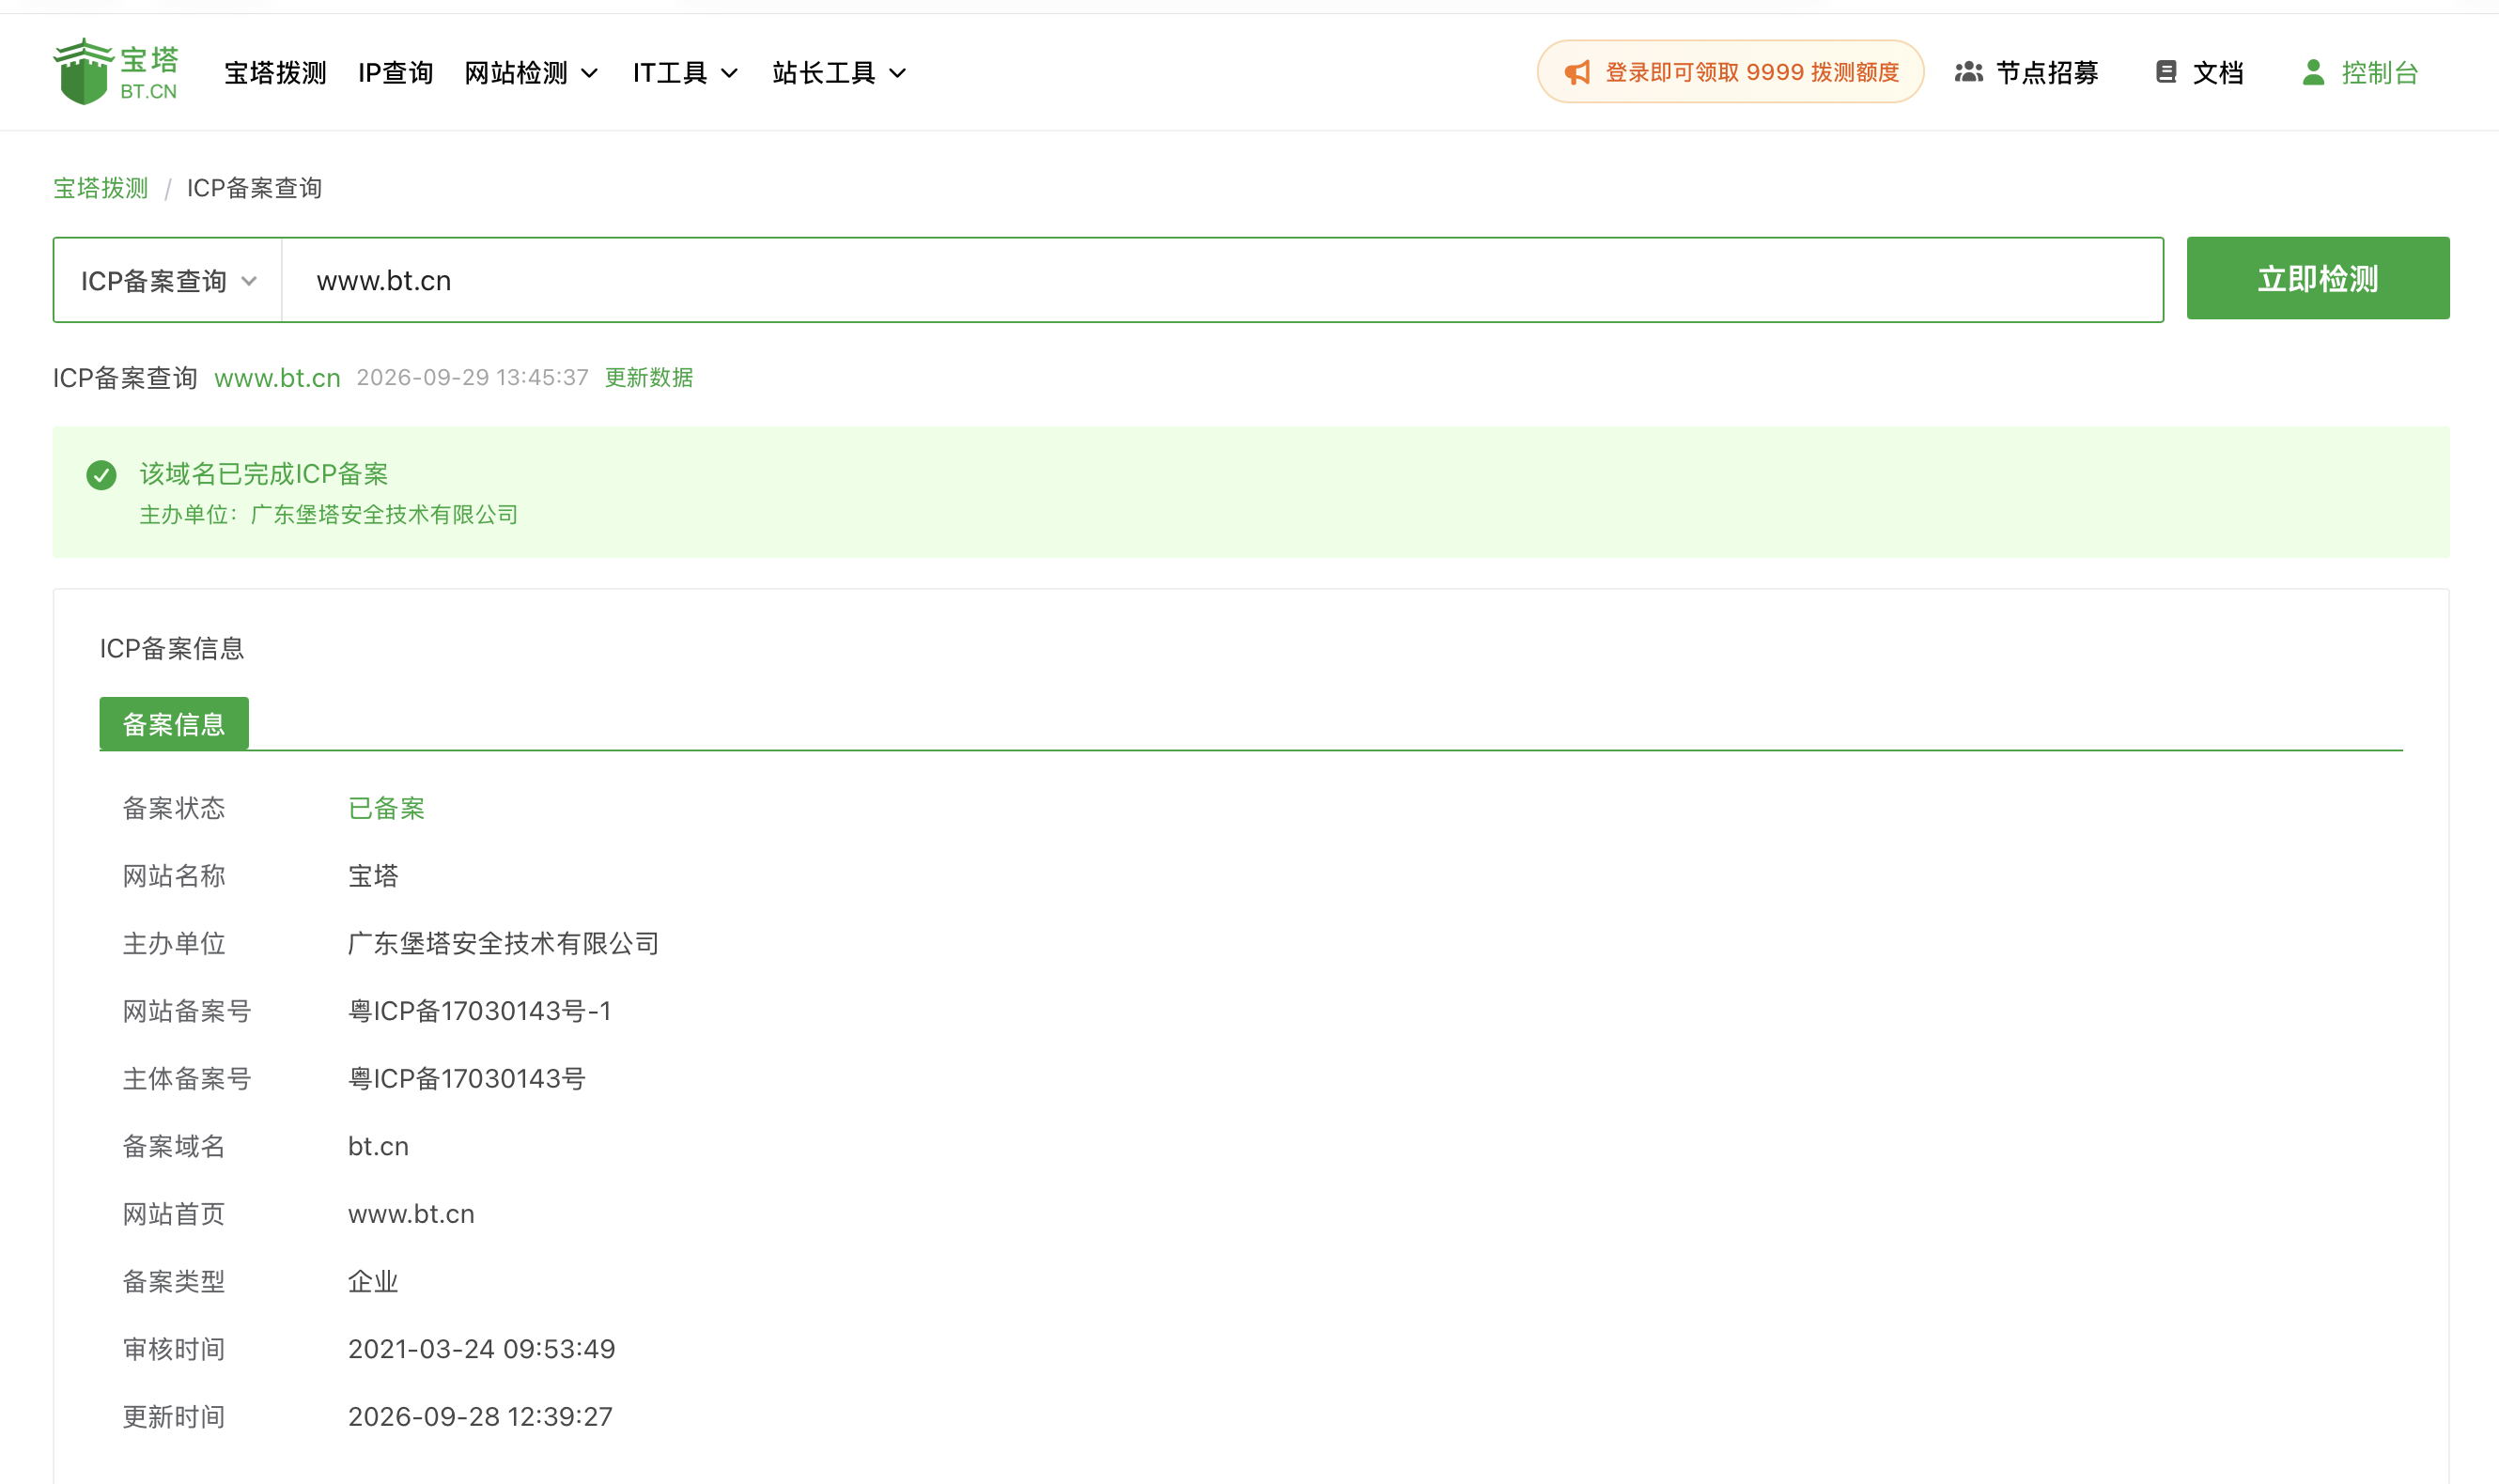The width and height of the screenshot is (2499, 1484).
Task: Click the 文档 document icon
Action: (2166, 72)
